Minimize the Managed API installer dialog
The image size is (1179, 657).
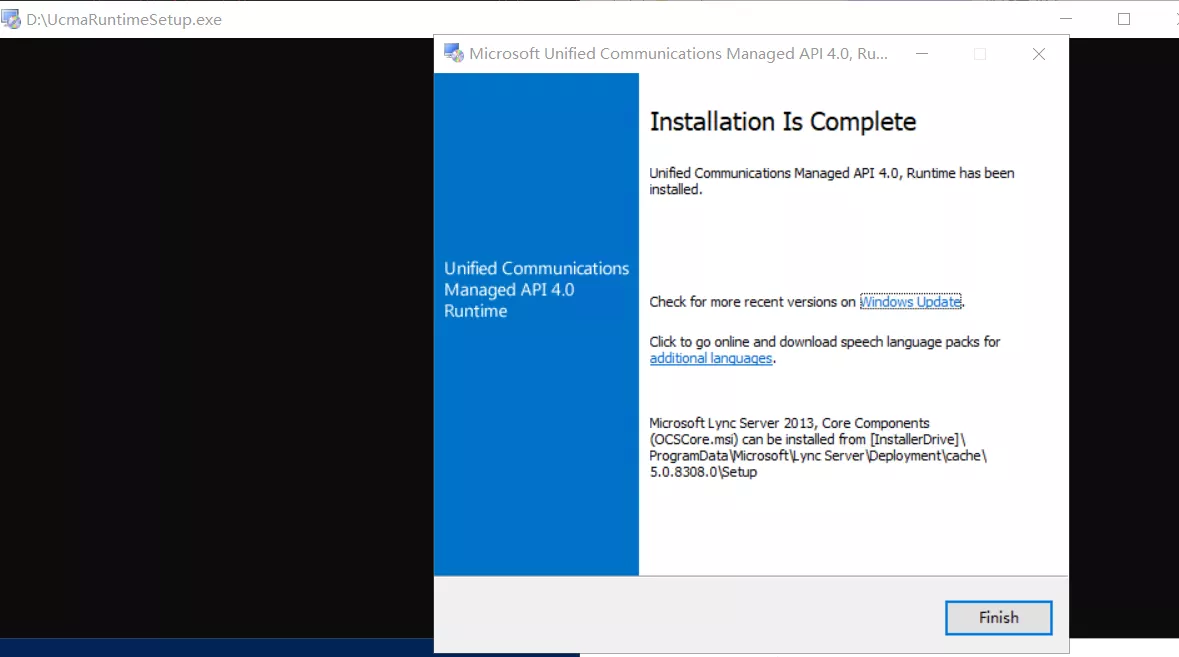click(922, 54)
